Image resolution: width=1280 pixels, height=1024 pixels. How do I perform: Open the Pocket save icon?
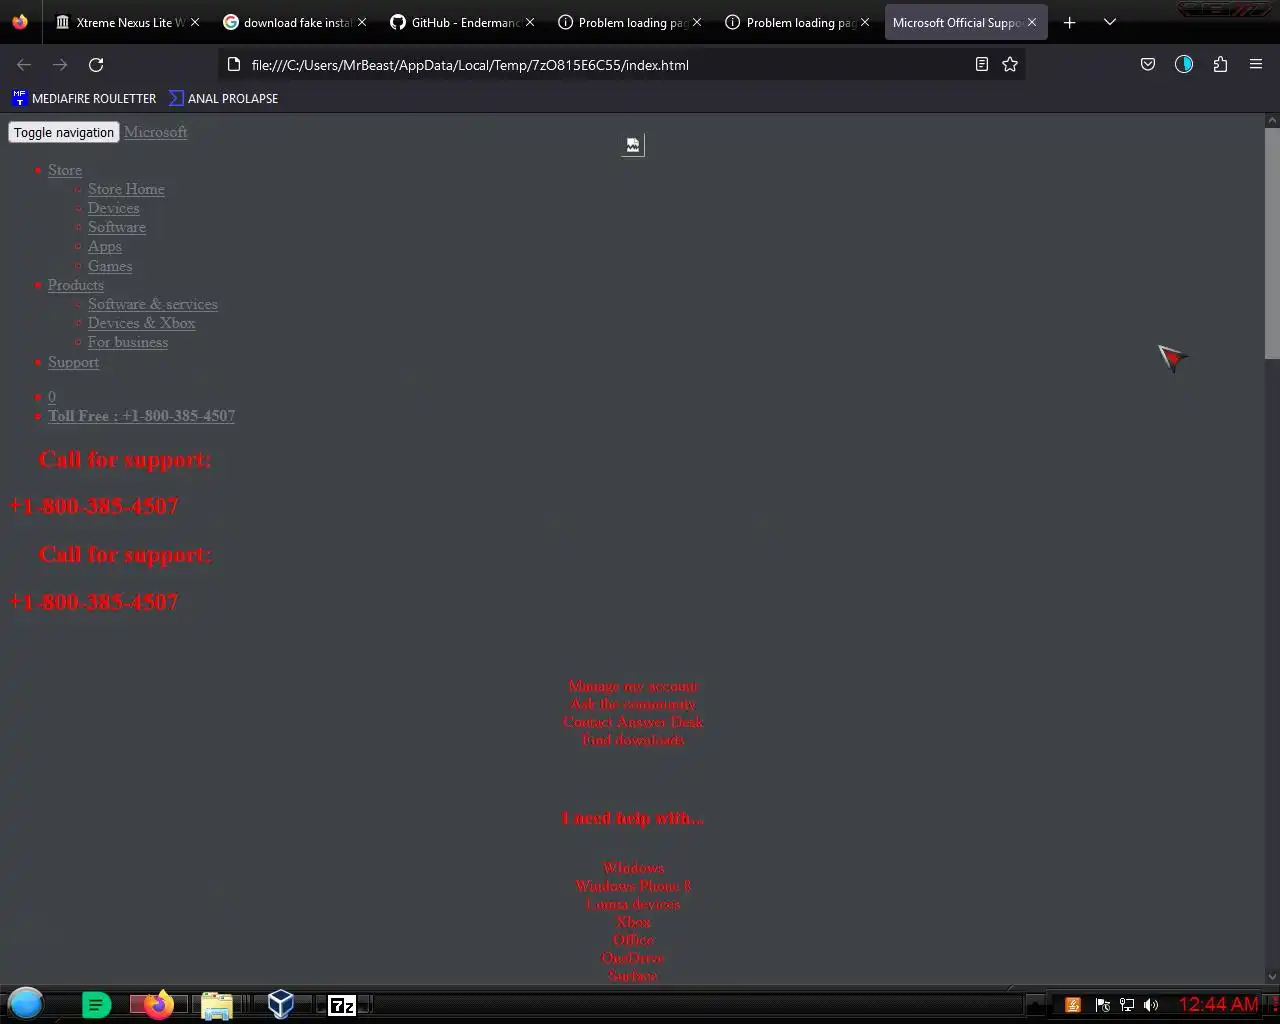[1148, 65]
